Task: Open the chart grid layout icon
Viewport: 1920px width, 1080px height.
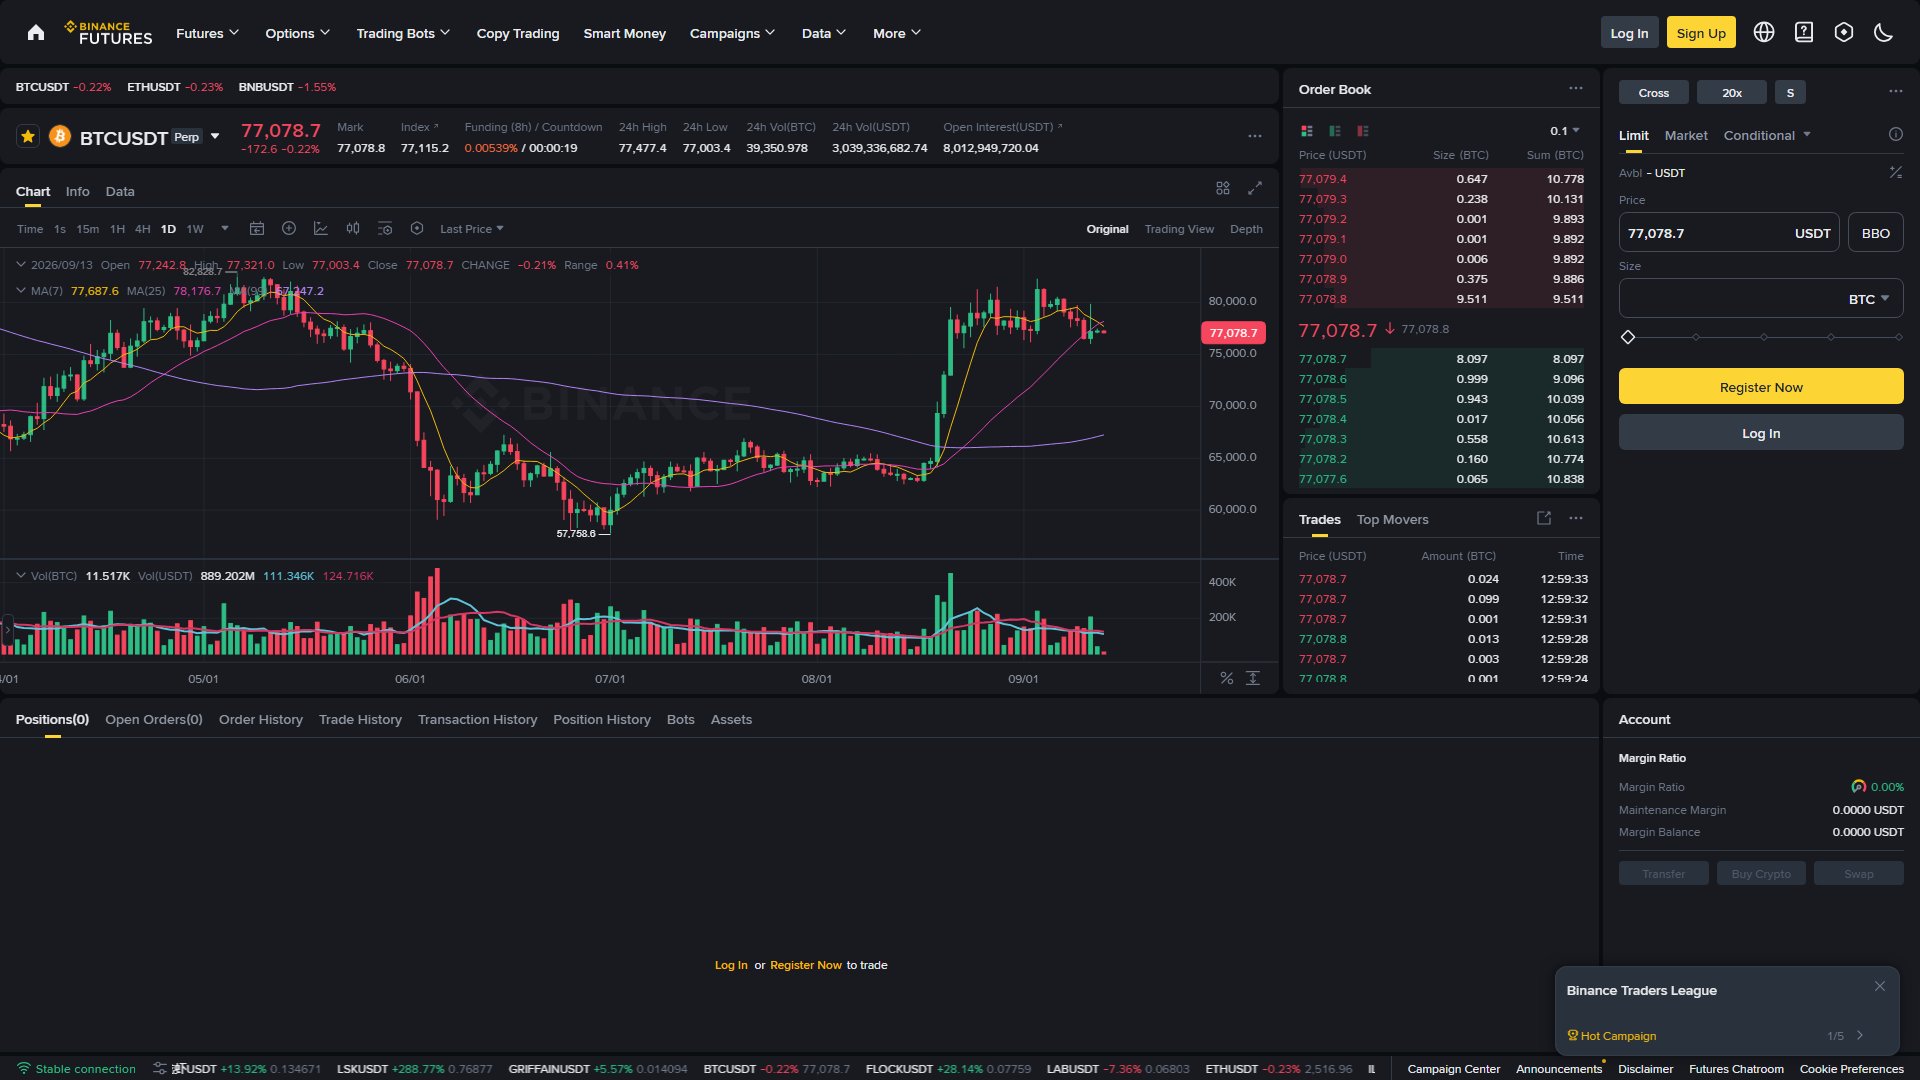Action: pyautogui.click(x=1223, y=189)
